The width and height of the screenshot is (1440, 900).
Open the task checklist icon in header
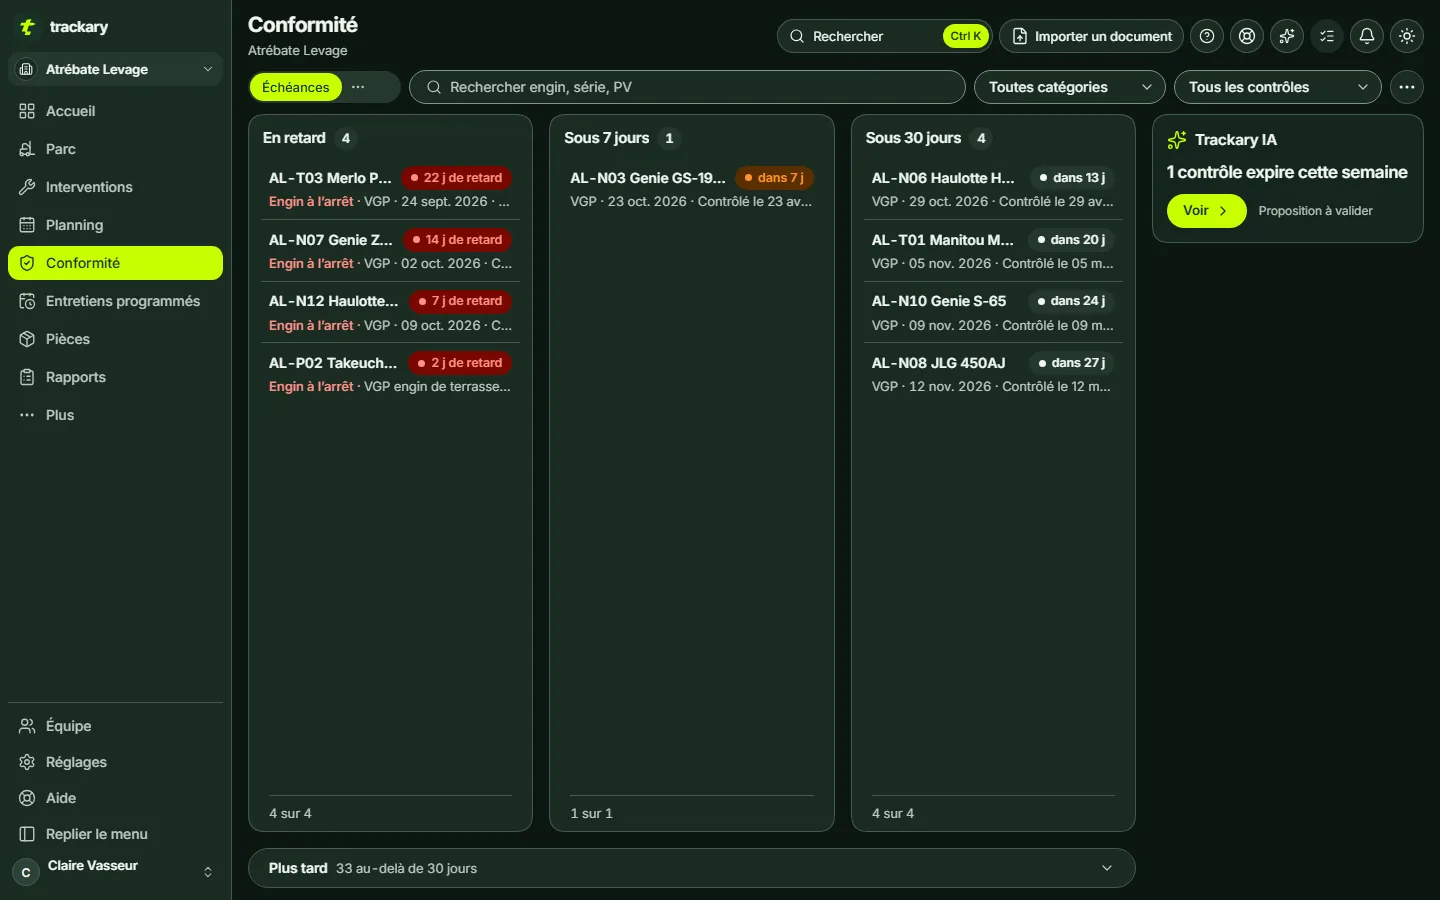(1327, 36)
